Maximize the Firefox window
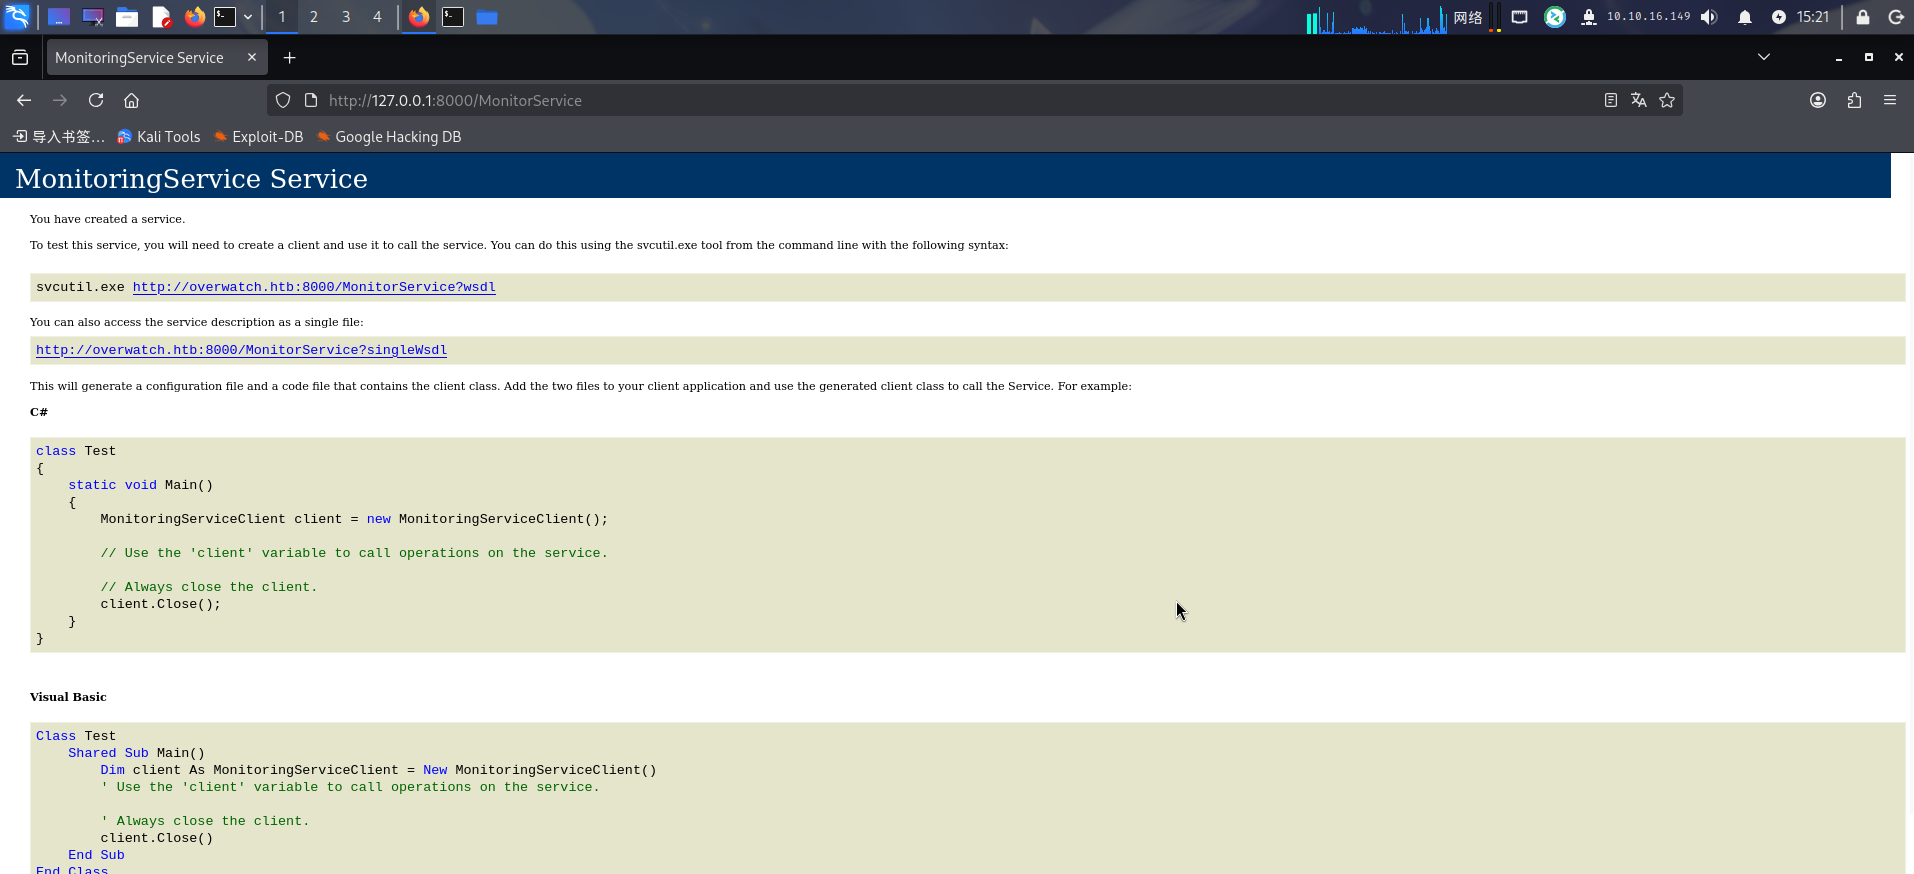The image size is (1914, 874). click(1869, 58)
